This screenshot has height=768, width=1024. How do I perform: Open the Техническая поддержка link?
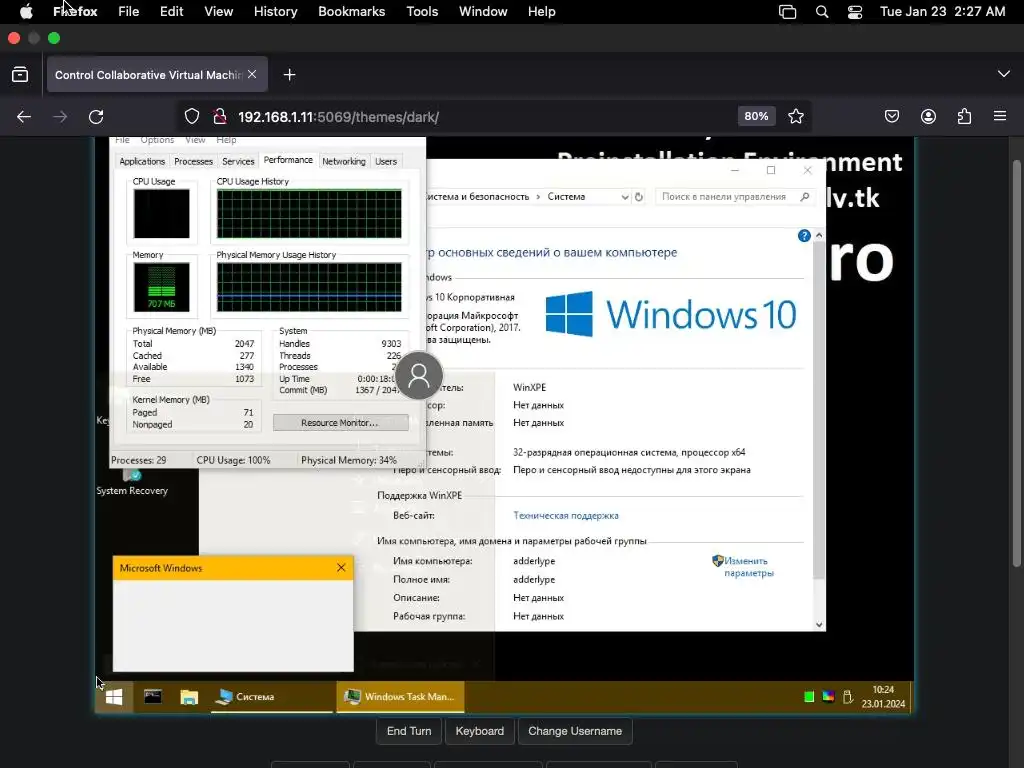tap(566, 515)
